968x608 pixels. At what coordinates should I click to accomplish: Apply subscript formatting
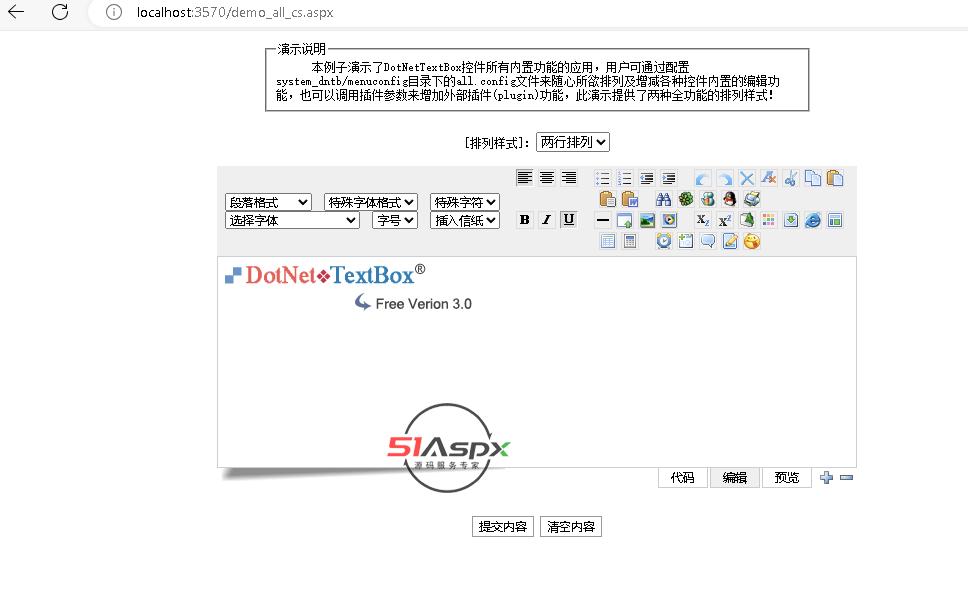coord(703,220)
